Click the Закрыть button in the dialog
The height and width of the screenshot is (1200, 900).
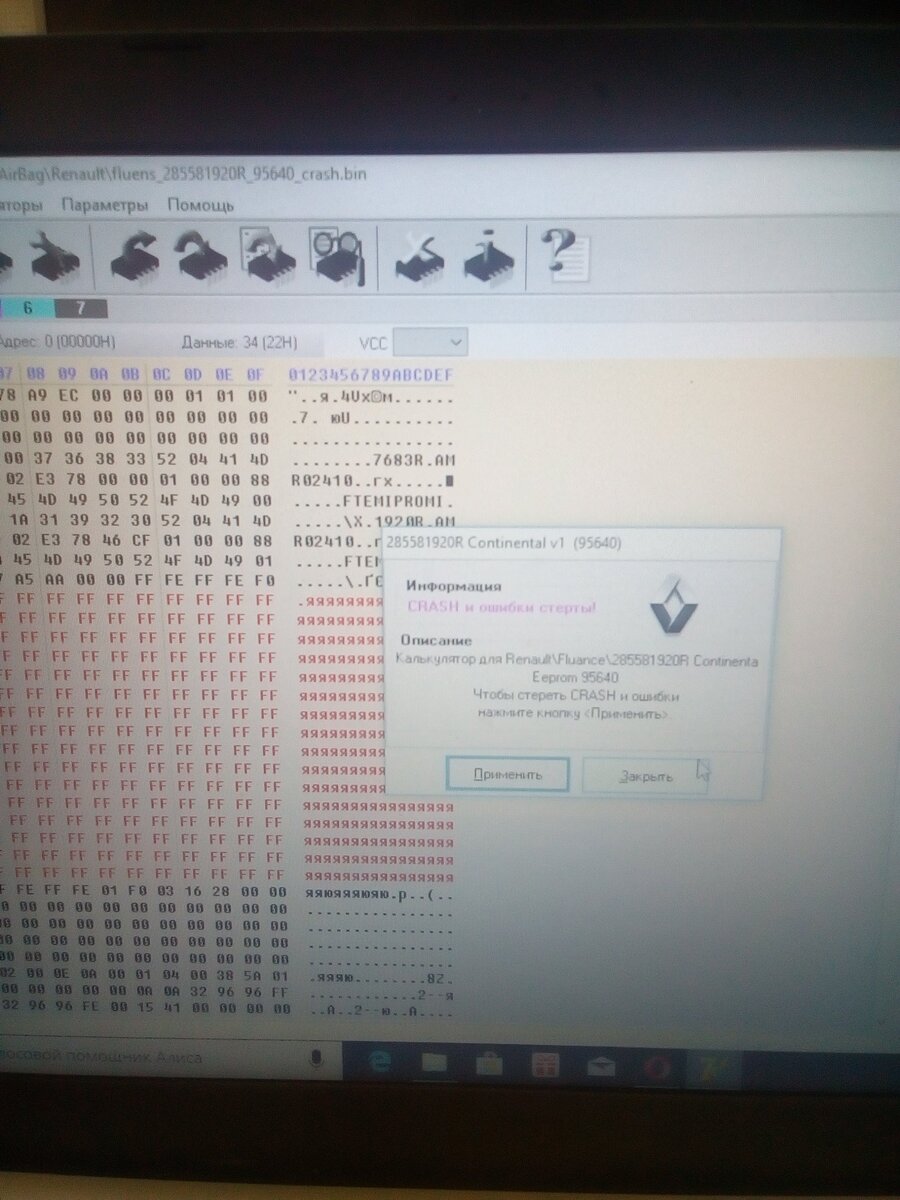point(645,776)
